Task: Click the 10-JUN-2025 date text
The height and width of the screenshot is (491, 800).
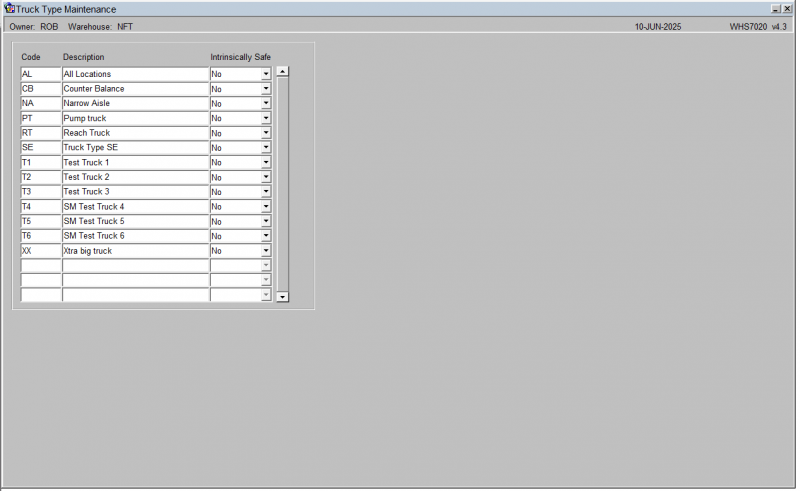Action: pos(658,27)
